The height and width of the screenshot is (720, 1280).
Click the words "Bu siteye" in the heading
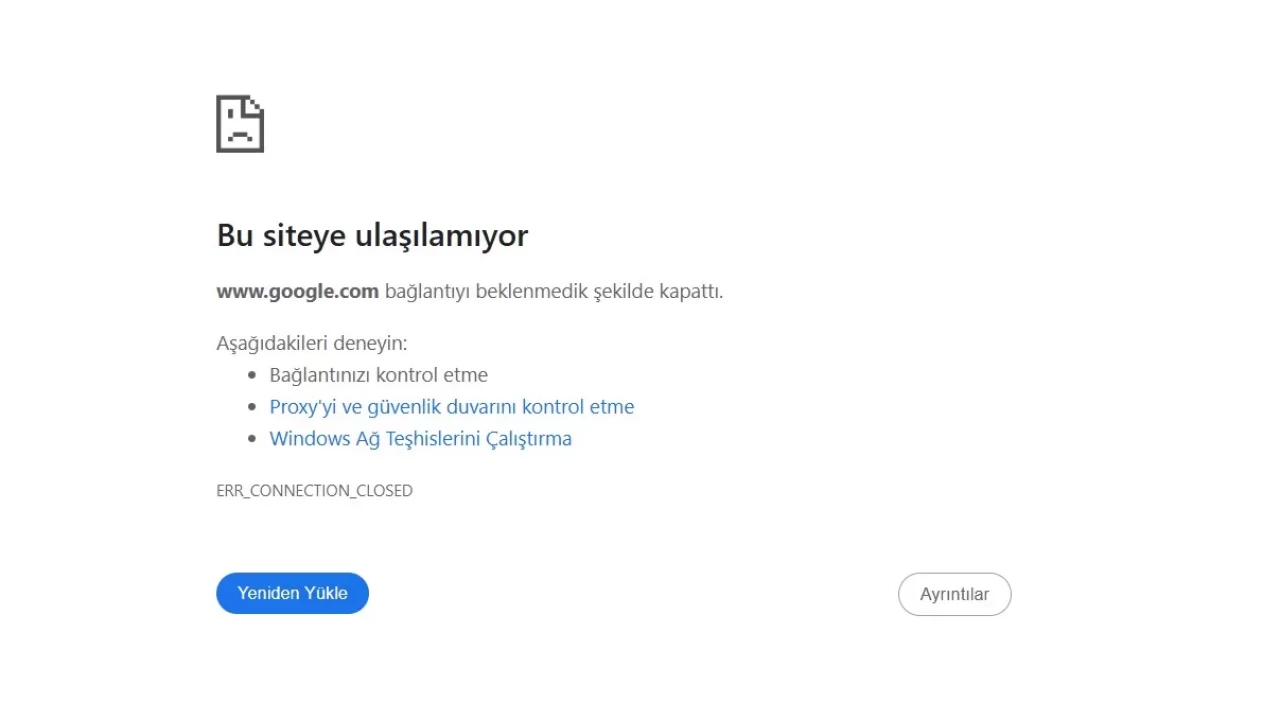pos(280,236)
